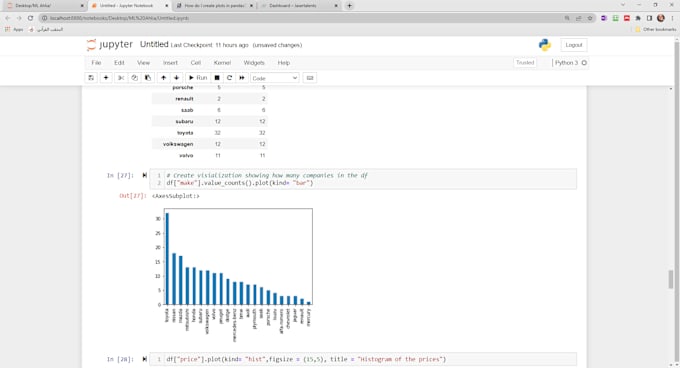
Task: Reload the page with the refresh icon
Action: pyautogui.click(x=30, y=18)
